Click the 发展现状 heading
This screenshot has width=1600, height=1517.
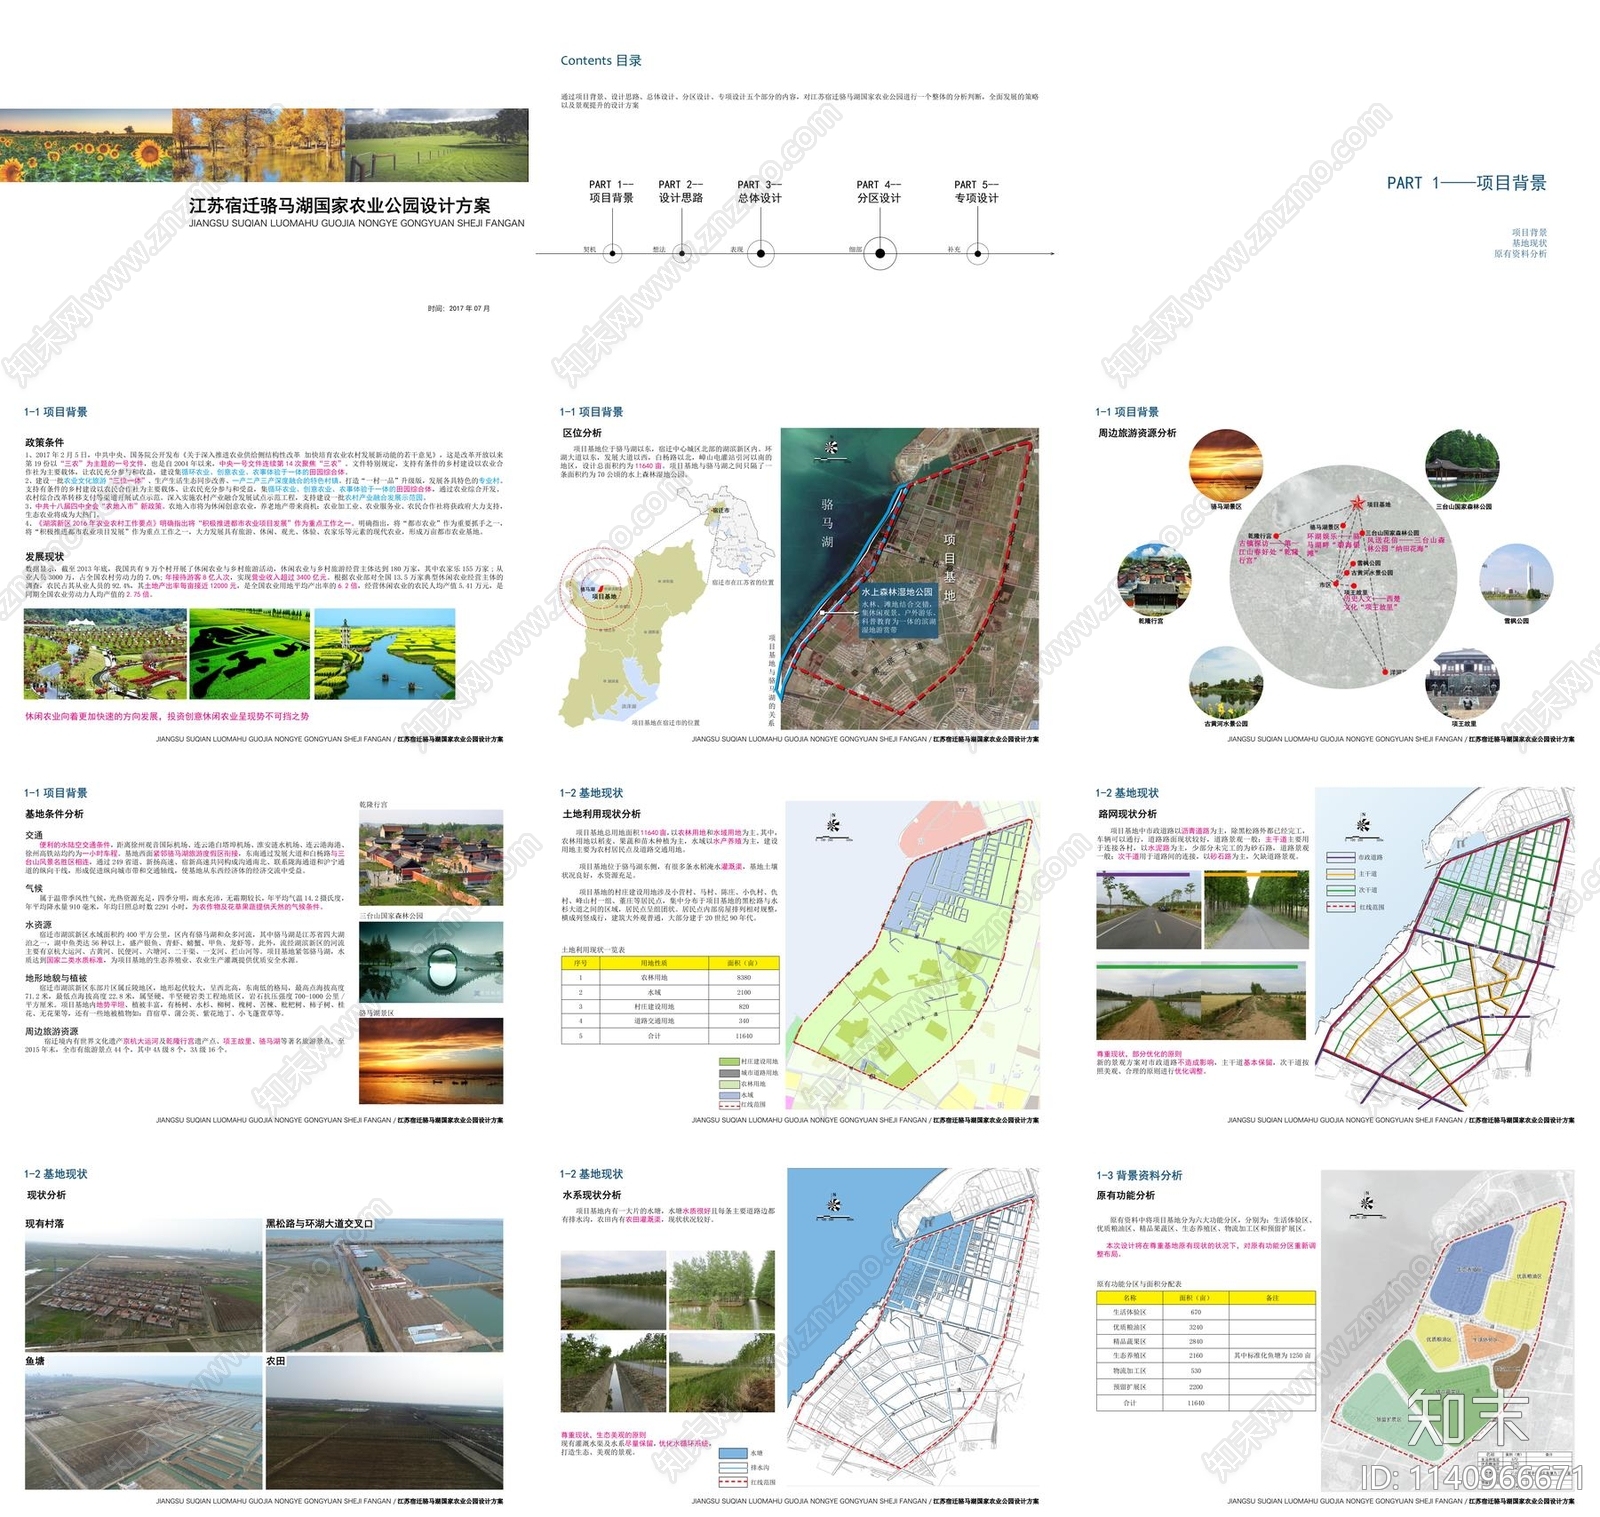44,556
